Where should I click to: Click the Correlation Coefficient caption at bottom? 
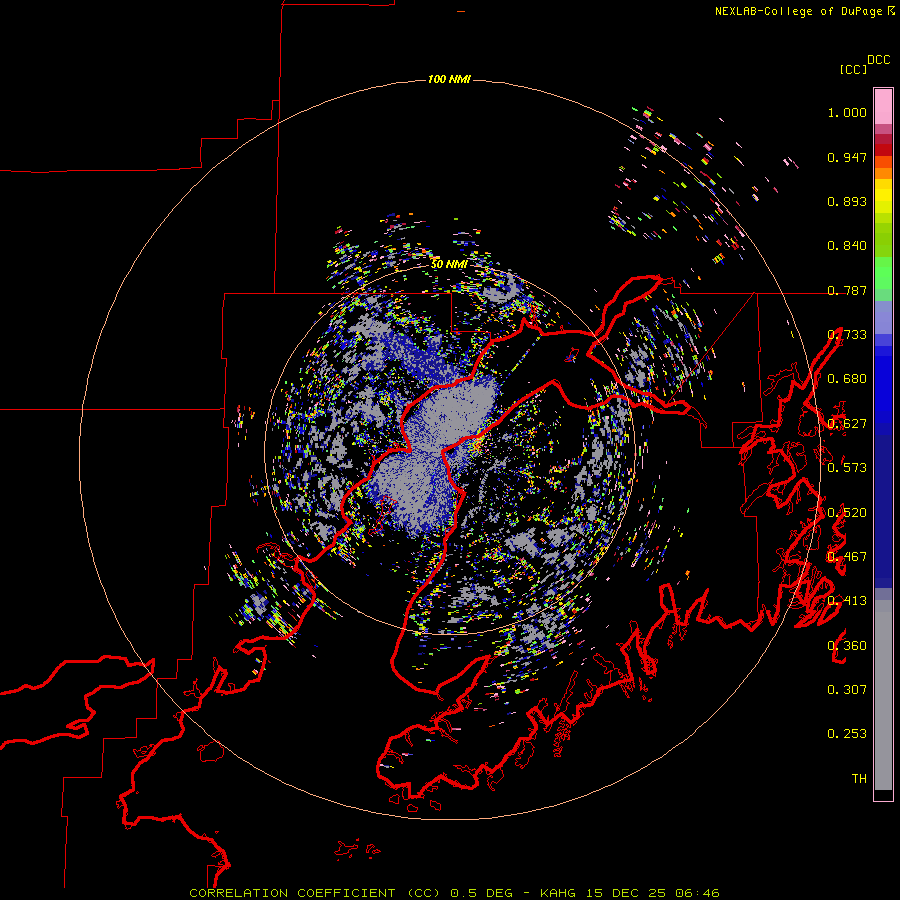[455, 893]
